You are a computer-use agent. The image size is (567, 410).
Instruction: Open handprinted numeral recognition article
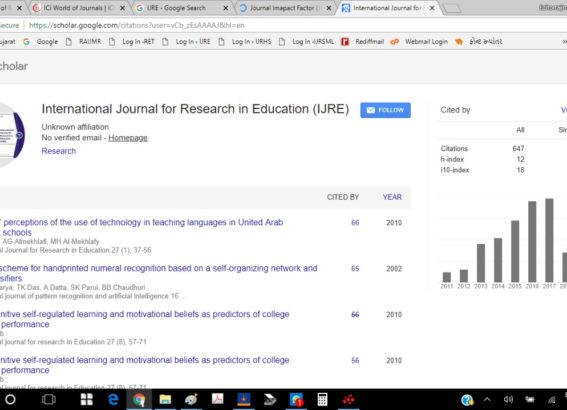pyautogui.click(x=158, y=273)
